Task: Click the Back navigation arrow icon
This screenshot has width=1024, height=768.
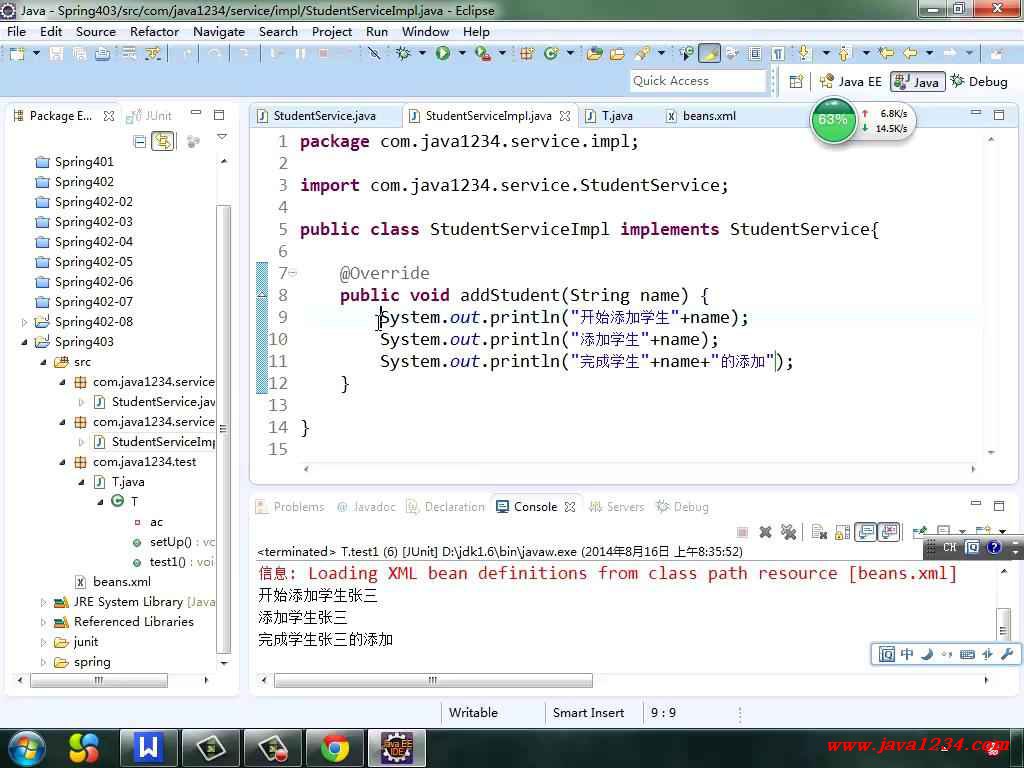Action: [x=910, y=54]
